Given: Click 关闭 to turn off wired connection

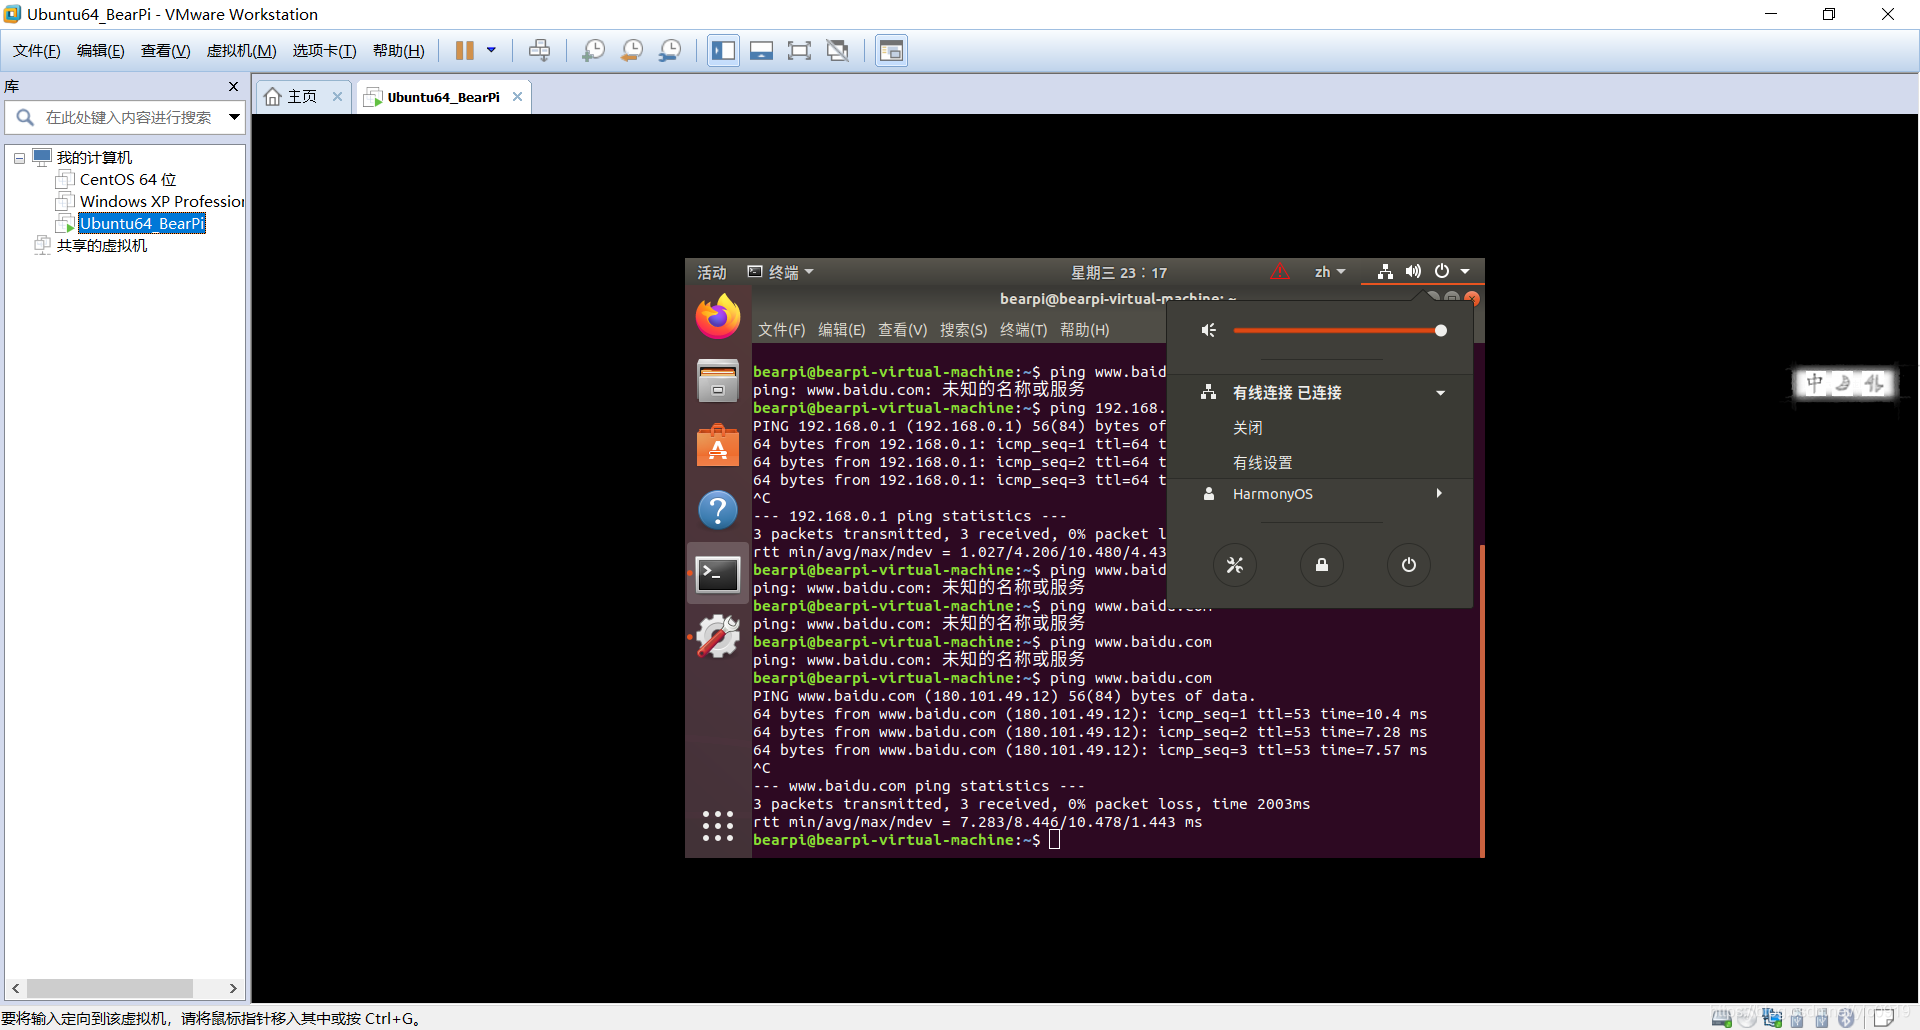Looking at the screenshot, I should [1247, 428].
